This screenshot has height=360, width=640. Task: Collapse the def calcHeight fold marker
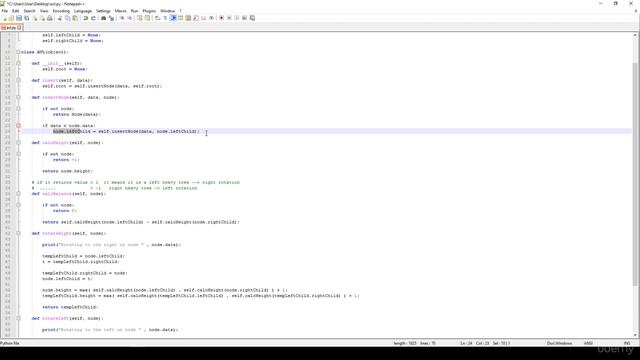[x=18, y=143]
